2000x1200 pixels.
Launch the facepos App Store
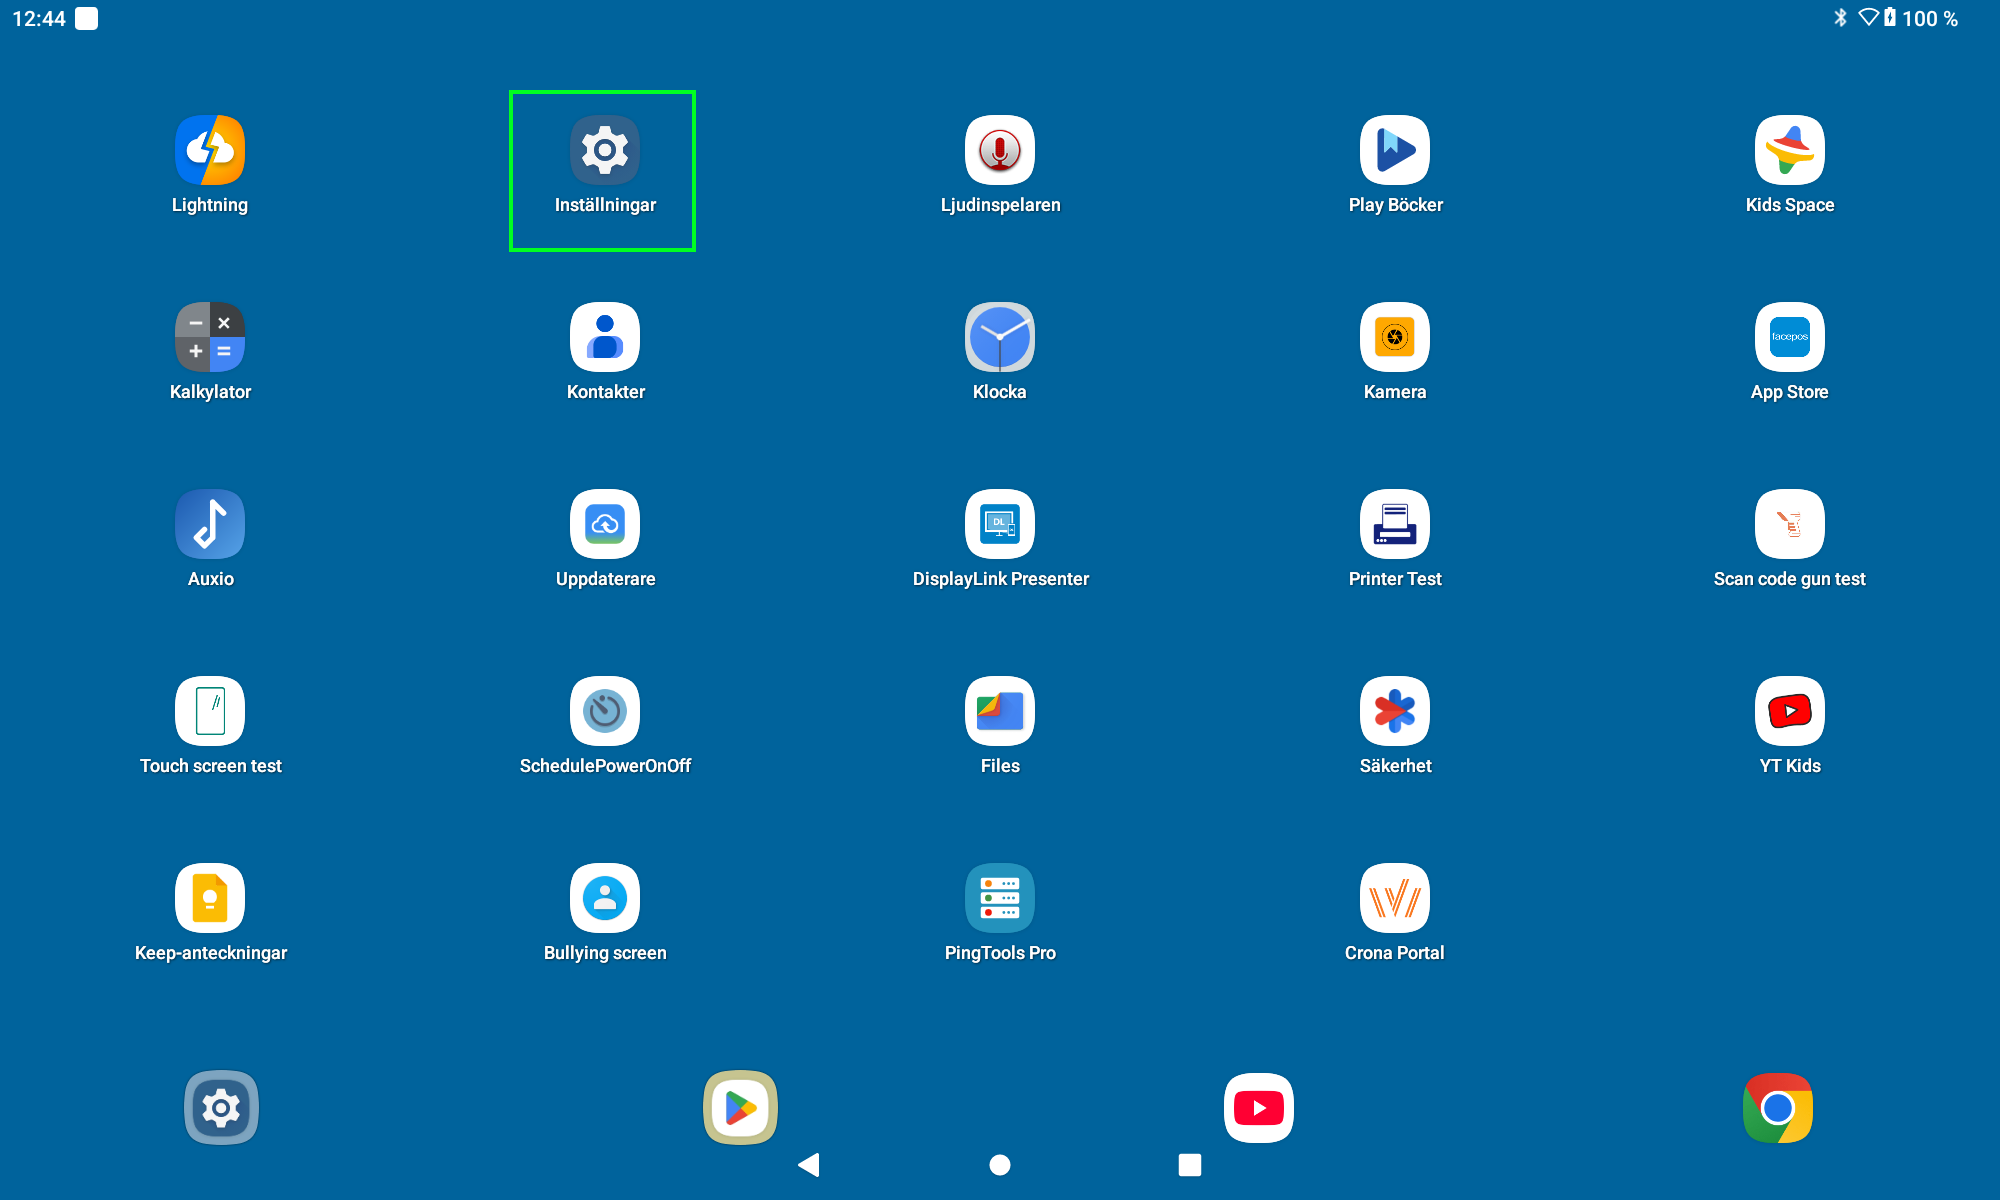point(1789,337)
